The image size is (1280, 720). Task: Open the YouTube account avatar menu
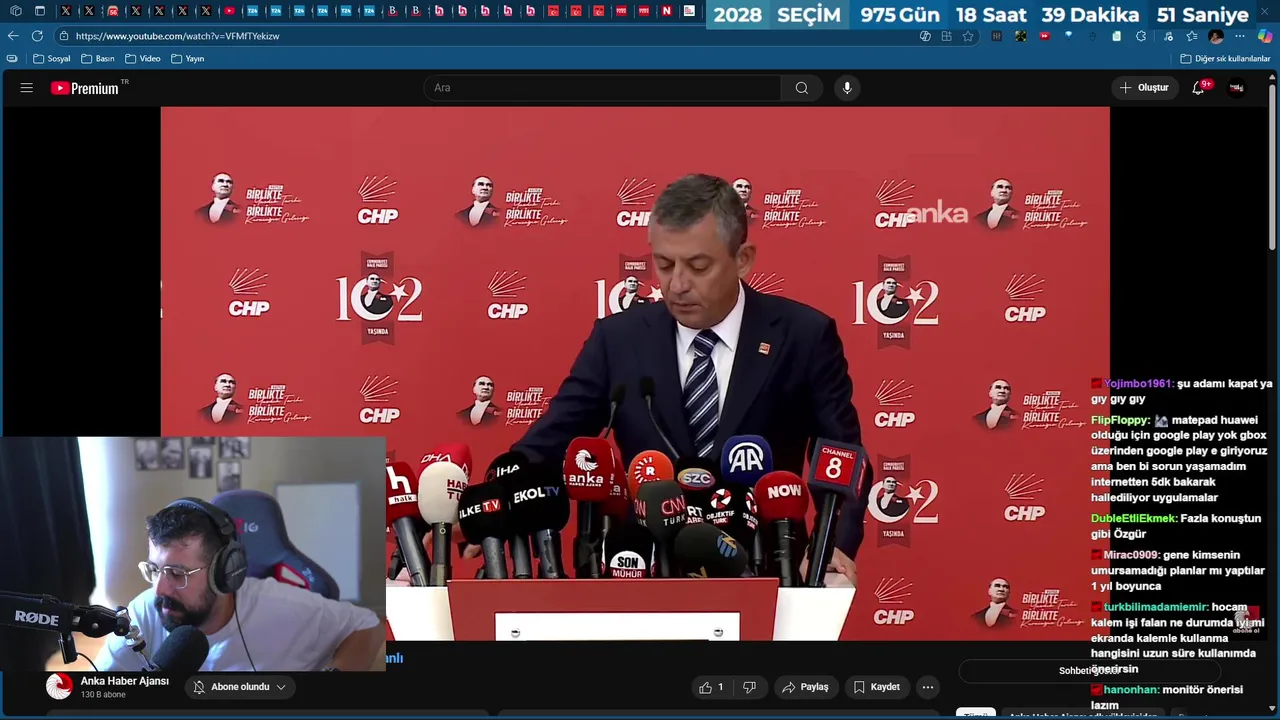[x=1237, y=88]
